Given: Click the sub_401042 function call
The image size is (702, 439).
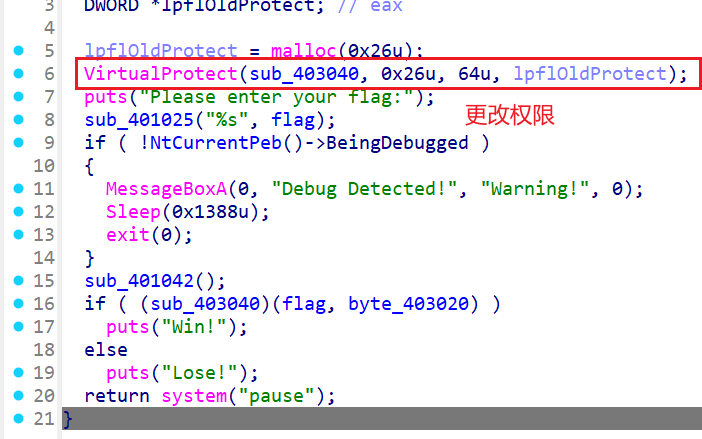Looking at the screenshot, I should (139, 281).
